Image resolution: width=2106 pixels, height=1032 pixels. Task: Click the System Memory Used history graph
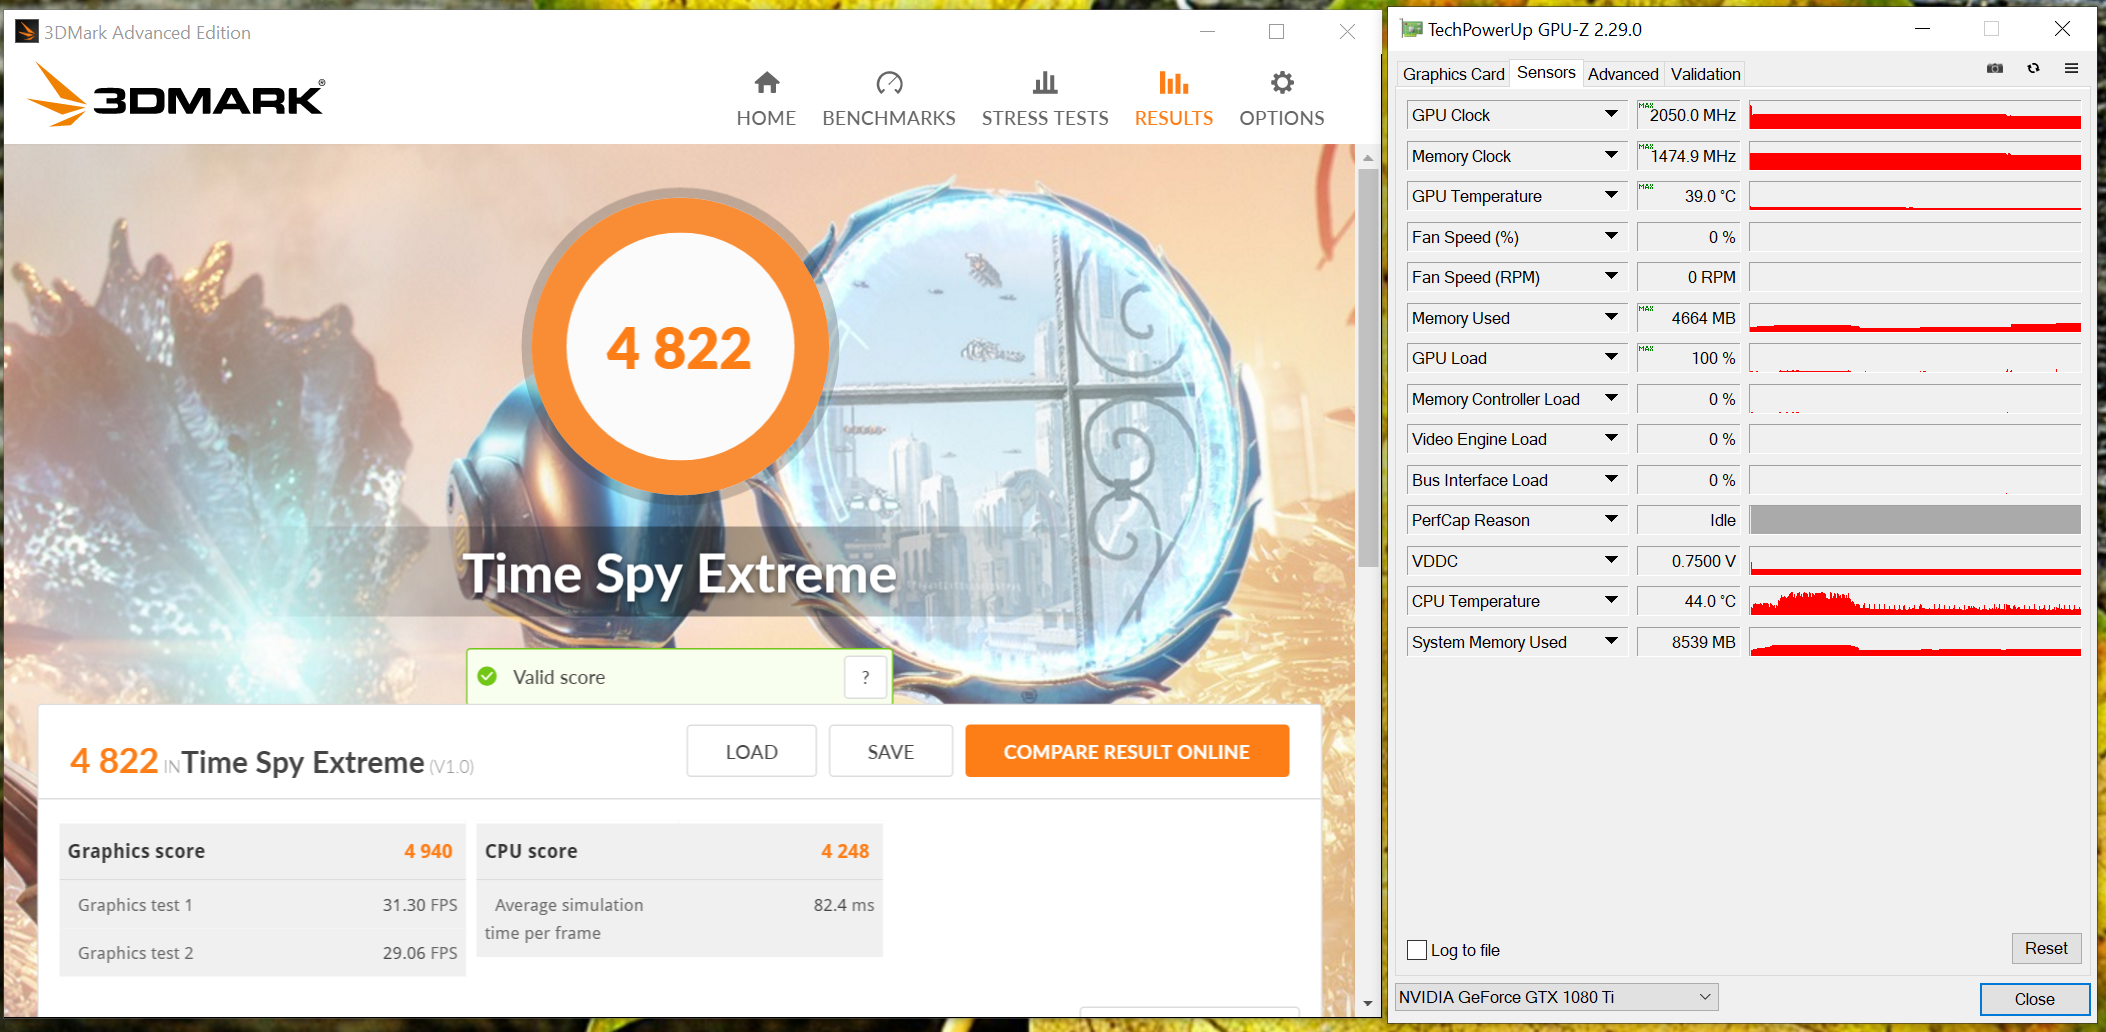pos(1915,642)
